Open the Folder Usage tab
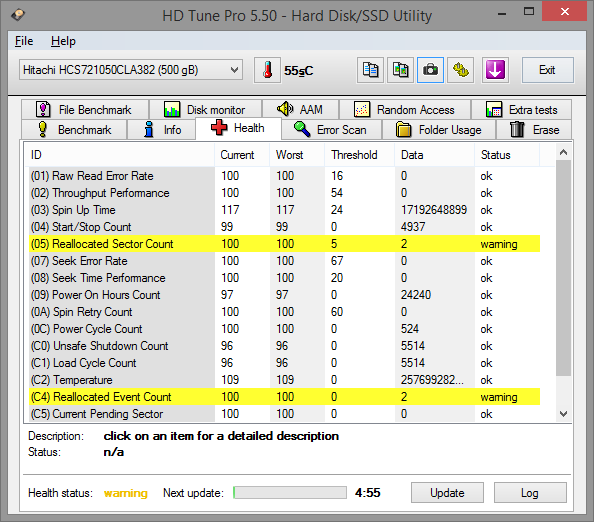 pyautogui.click(x=439, y=130)
